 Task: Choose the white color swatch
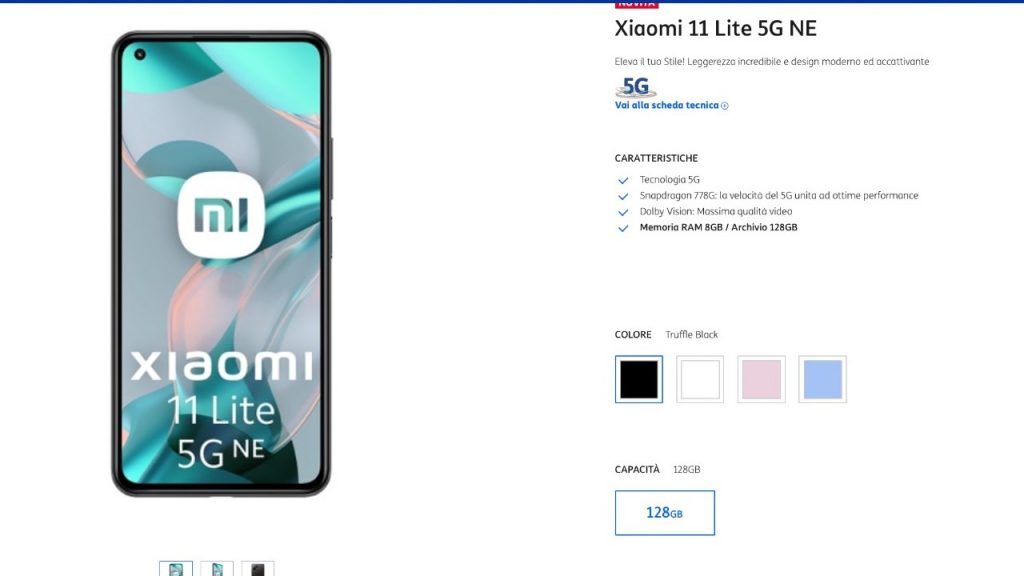point(700,379)
